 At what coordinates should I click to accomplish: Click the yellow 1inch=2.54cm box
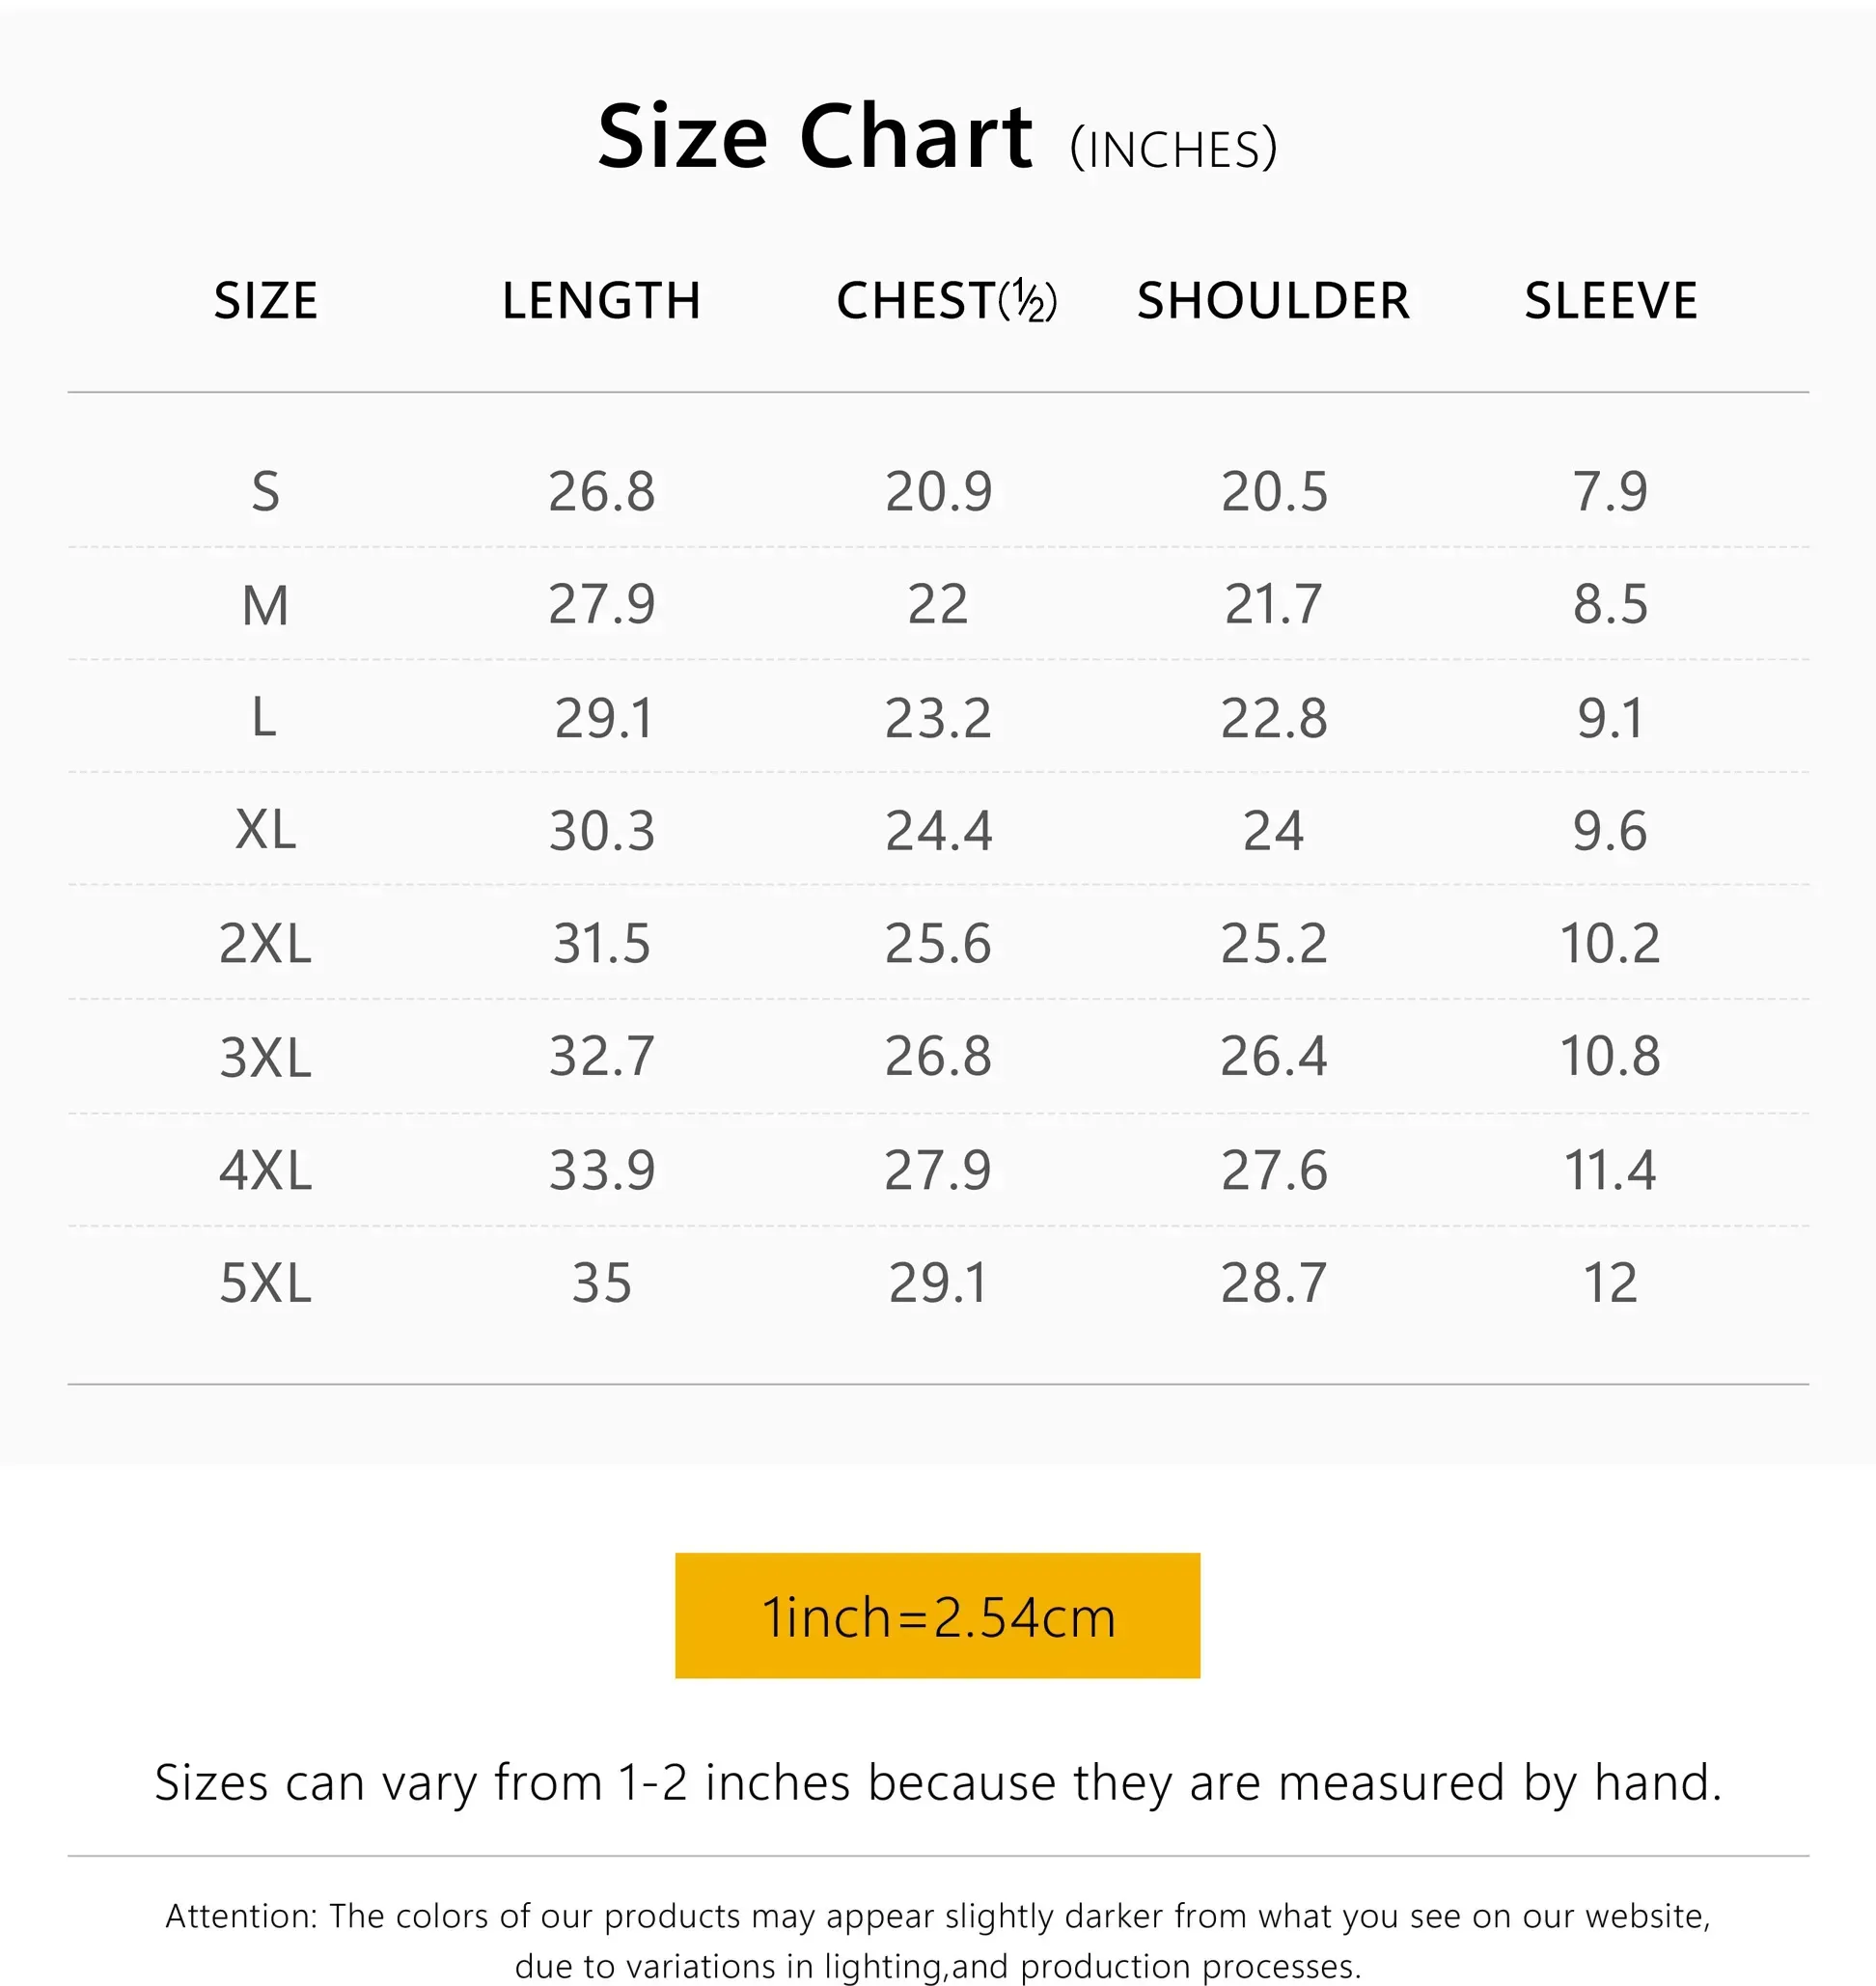tap(937, 1617)
